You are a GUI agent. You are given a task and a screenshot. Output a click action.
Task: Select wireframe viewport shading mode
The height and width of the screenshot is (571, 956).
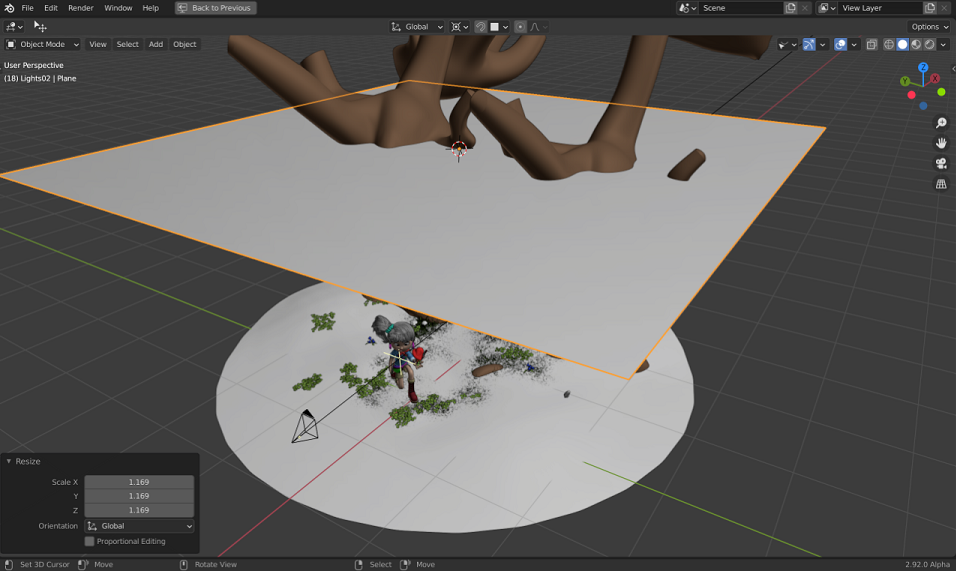point(889,44)
